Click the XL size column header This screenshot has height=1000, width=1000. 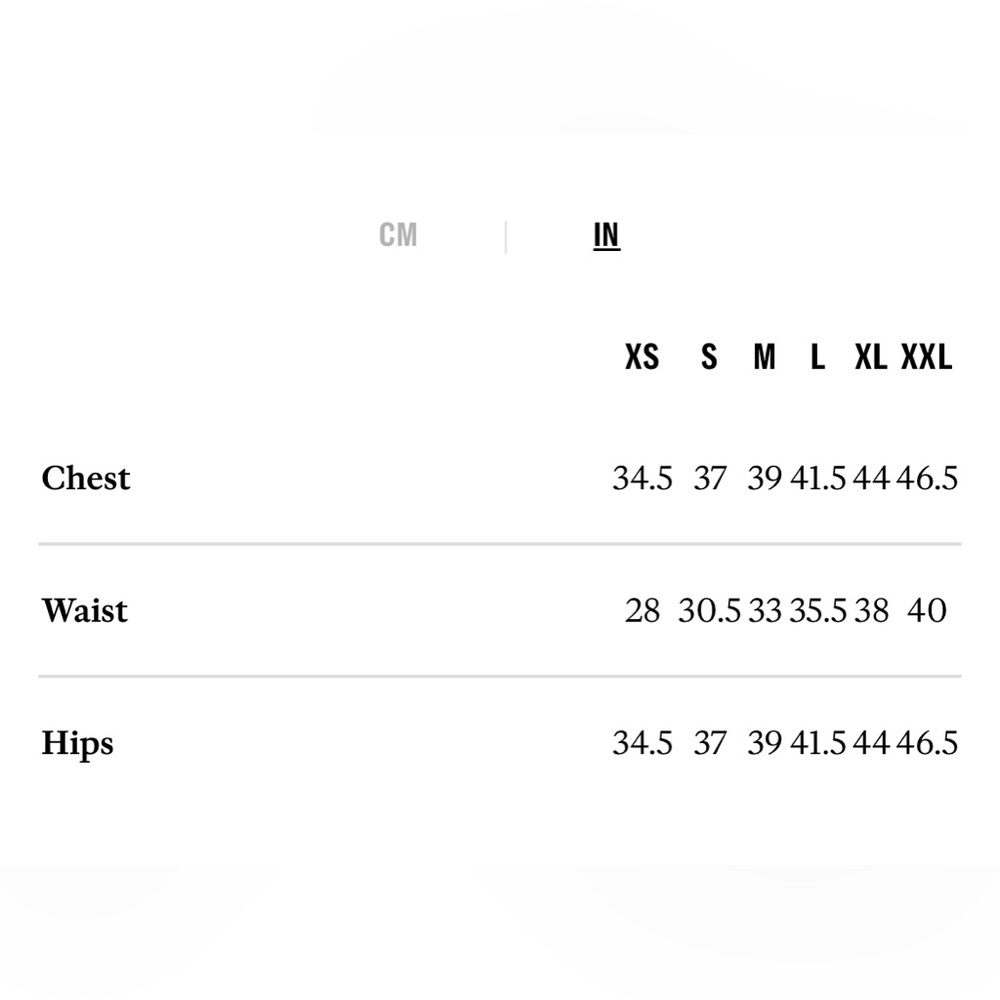(x=870, y=357)
